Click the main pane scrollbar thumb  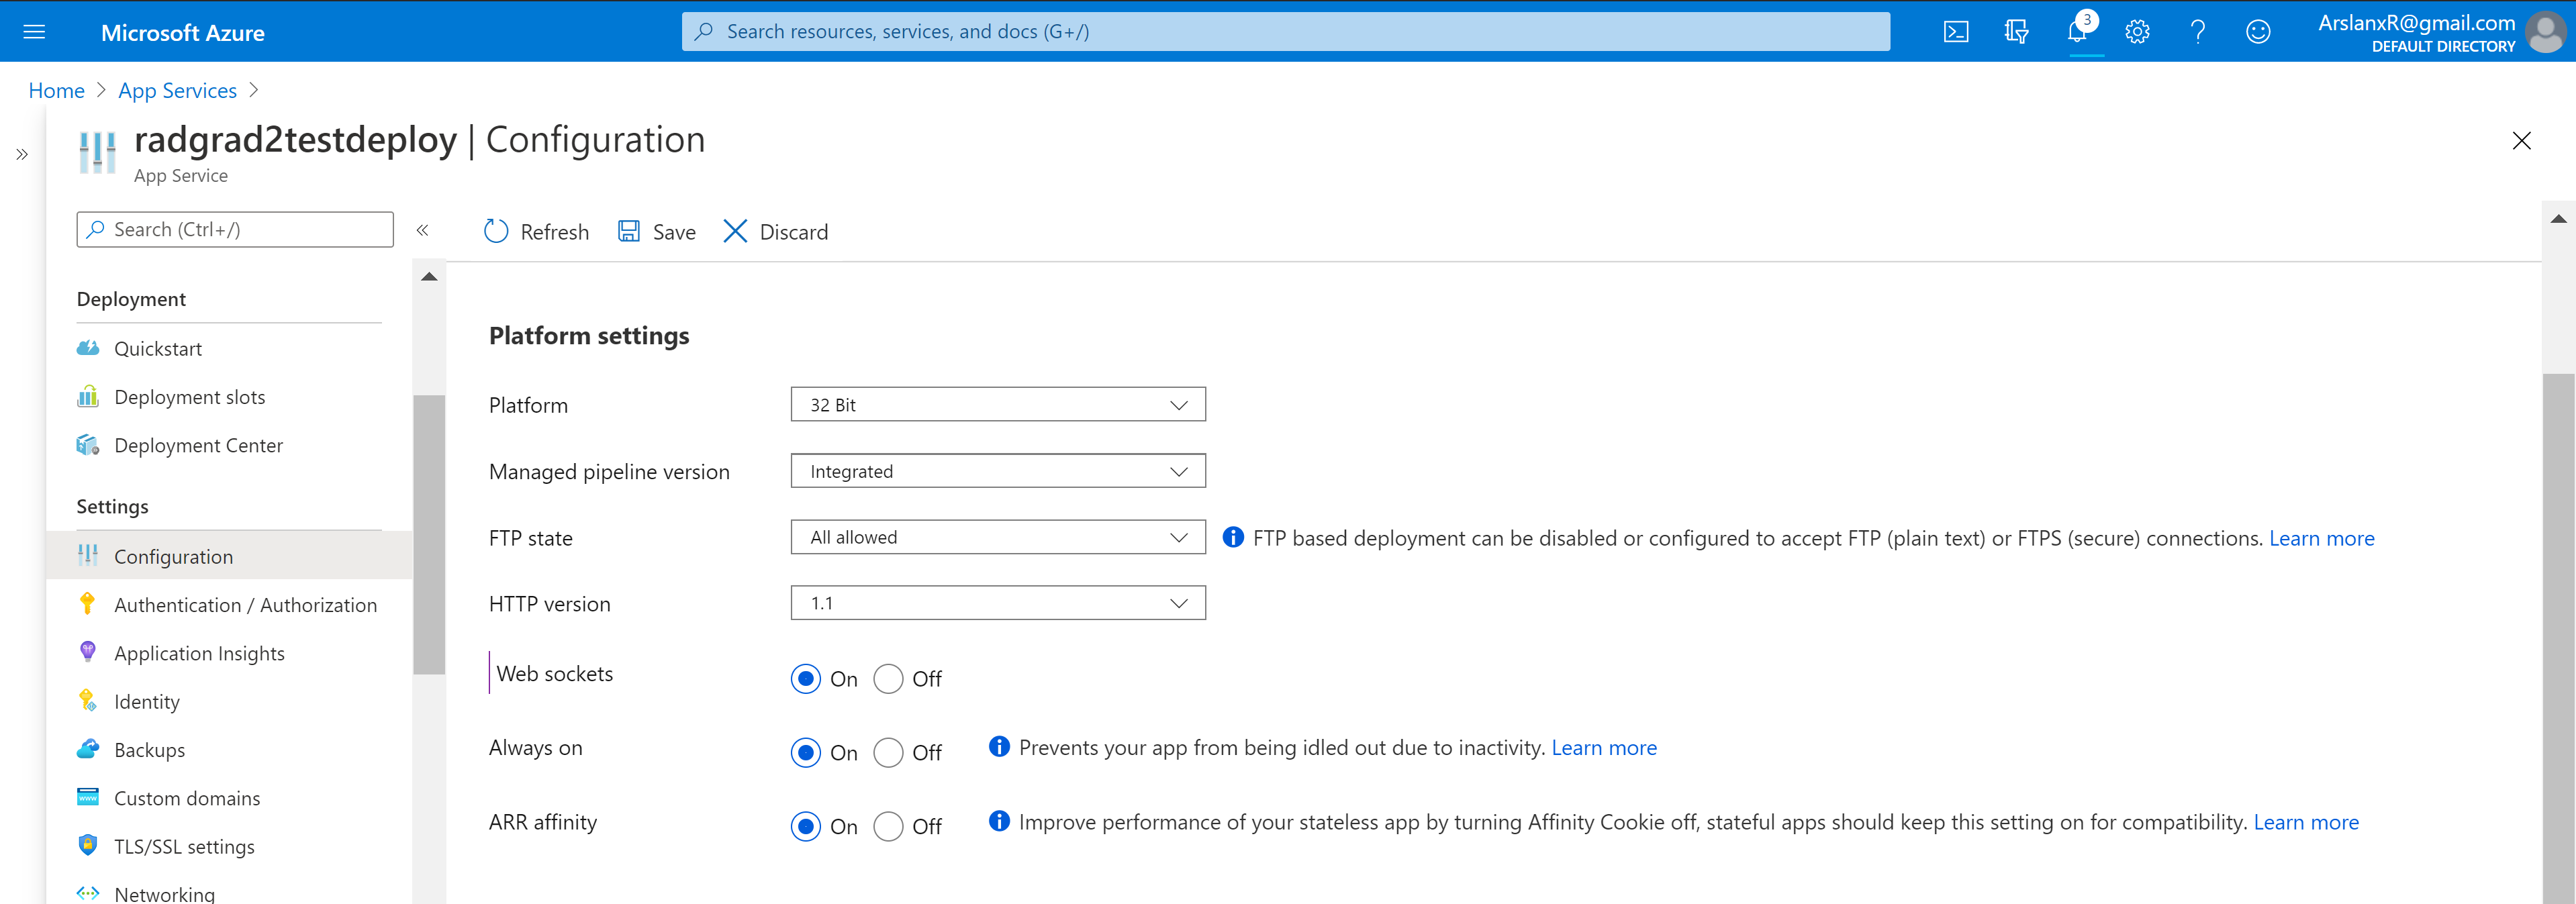point(2558,638)
